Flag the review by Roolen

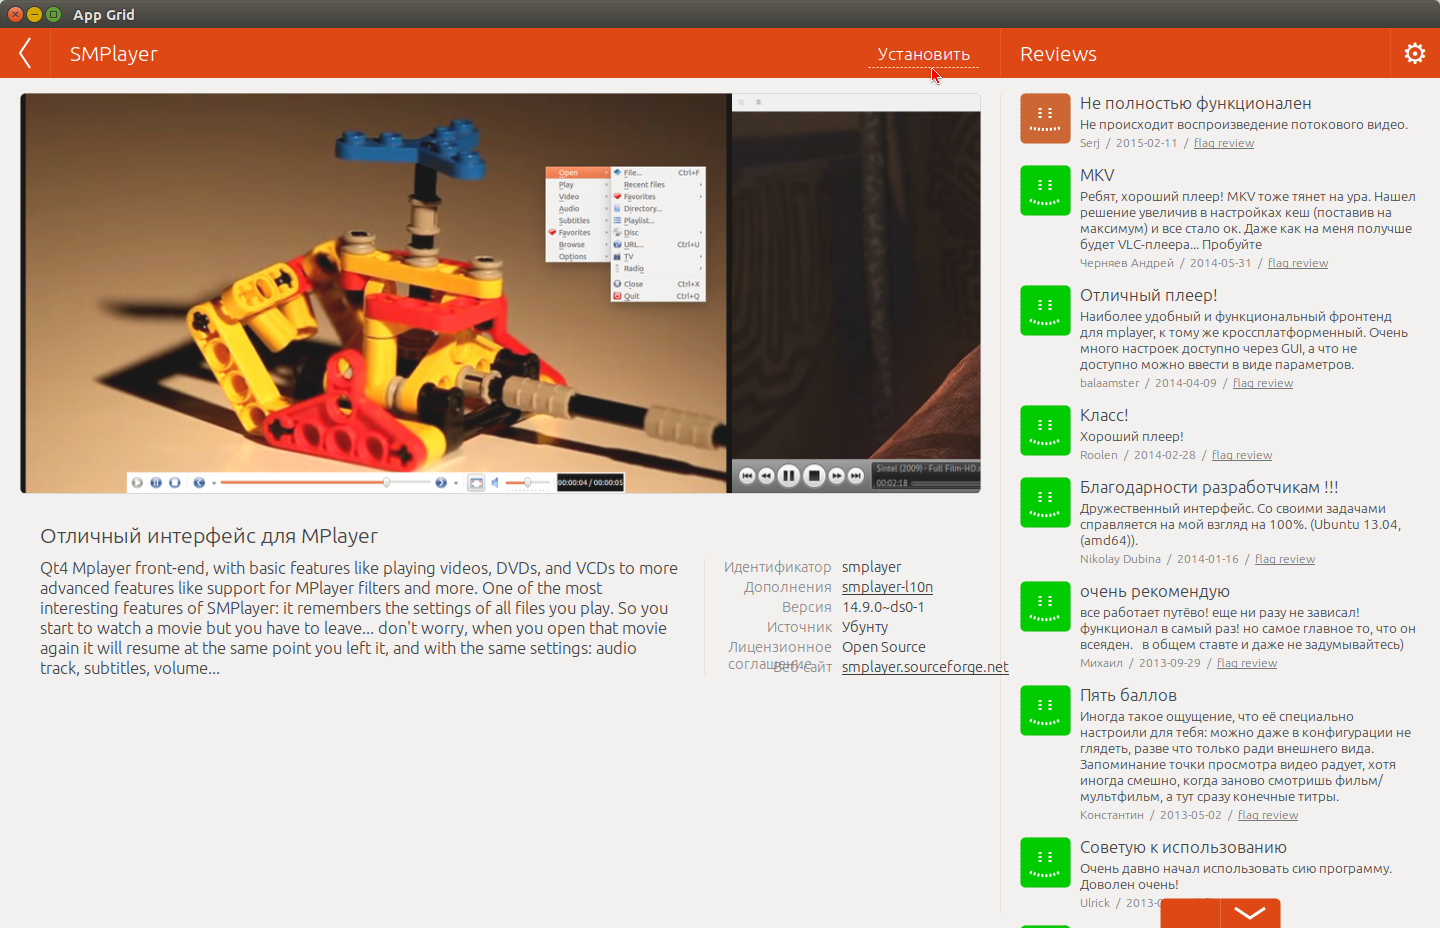pos(1241,455)
